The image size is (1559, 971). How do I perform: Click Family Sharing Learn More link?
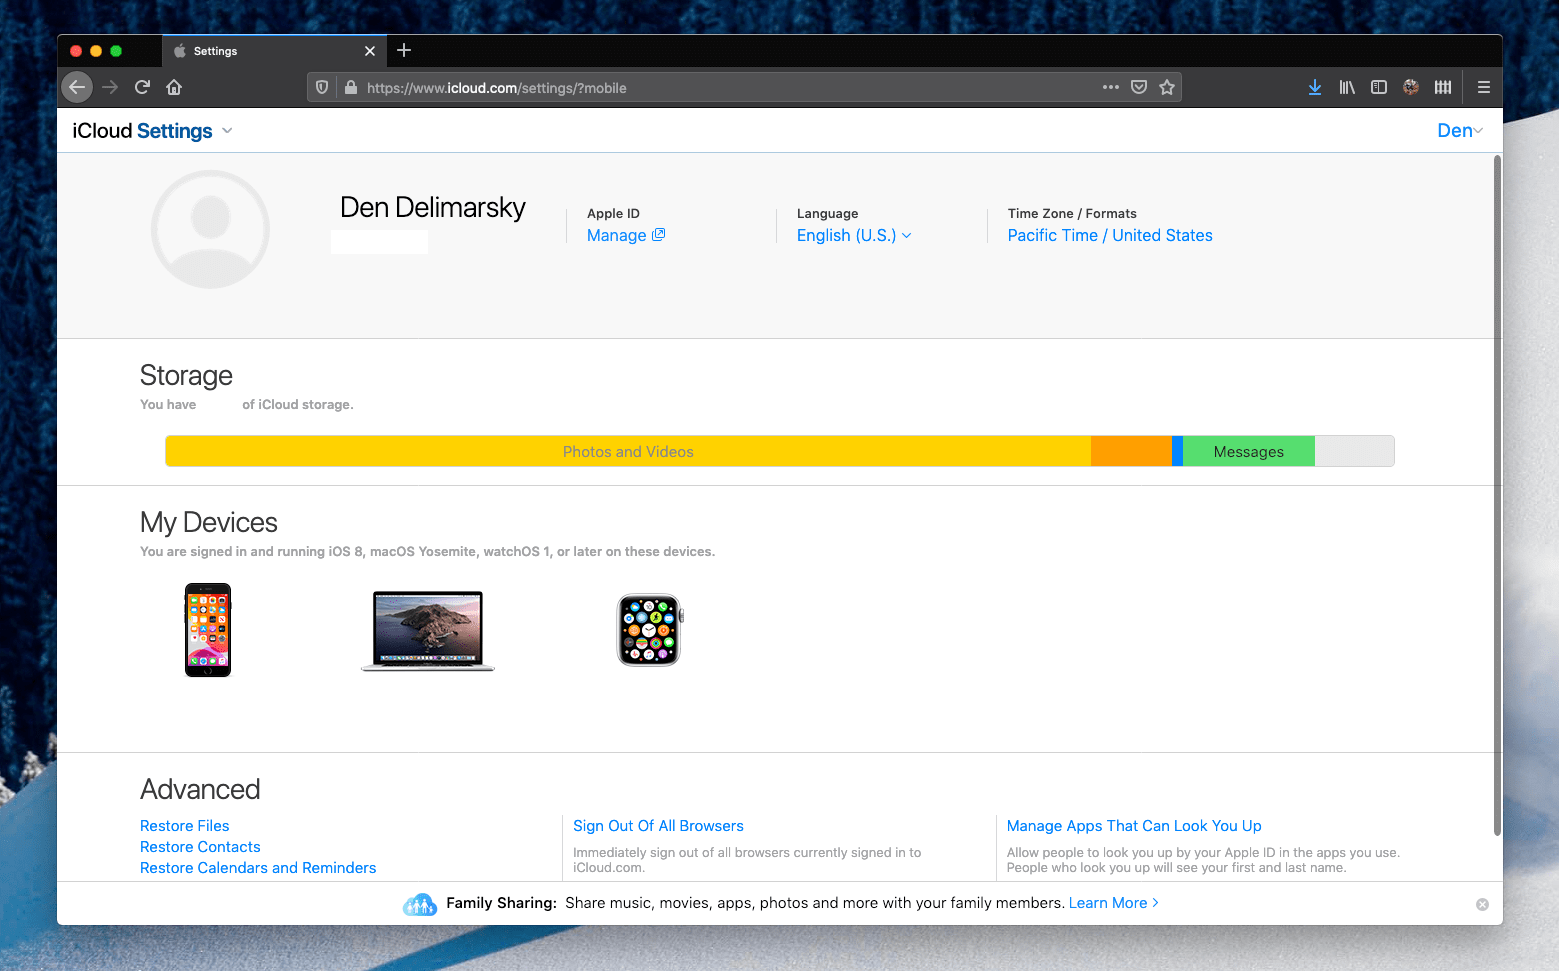click(x=1113, y=903)
